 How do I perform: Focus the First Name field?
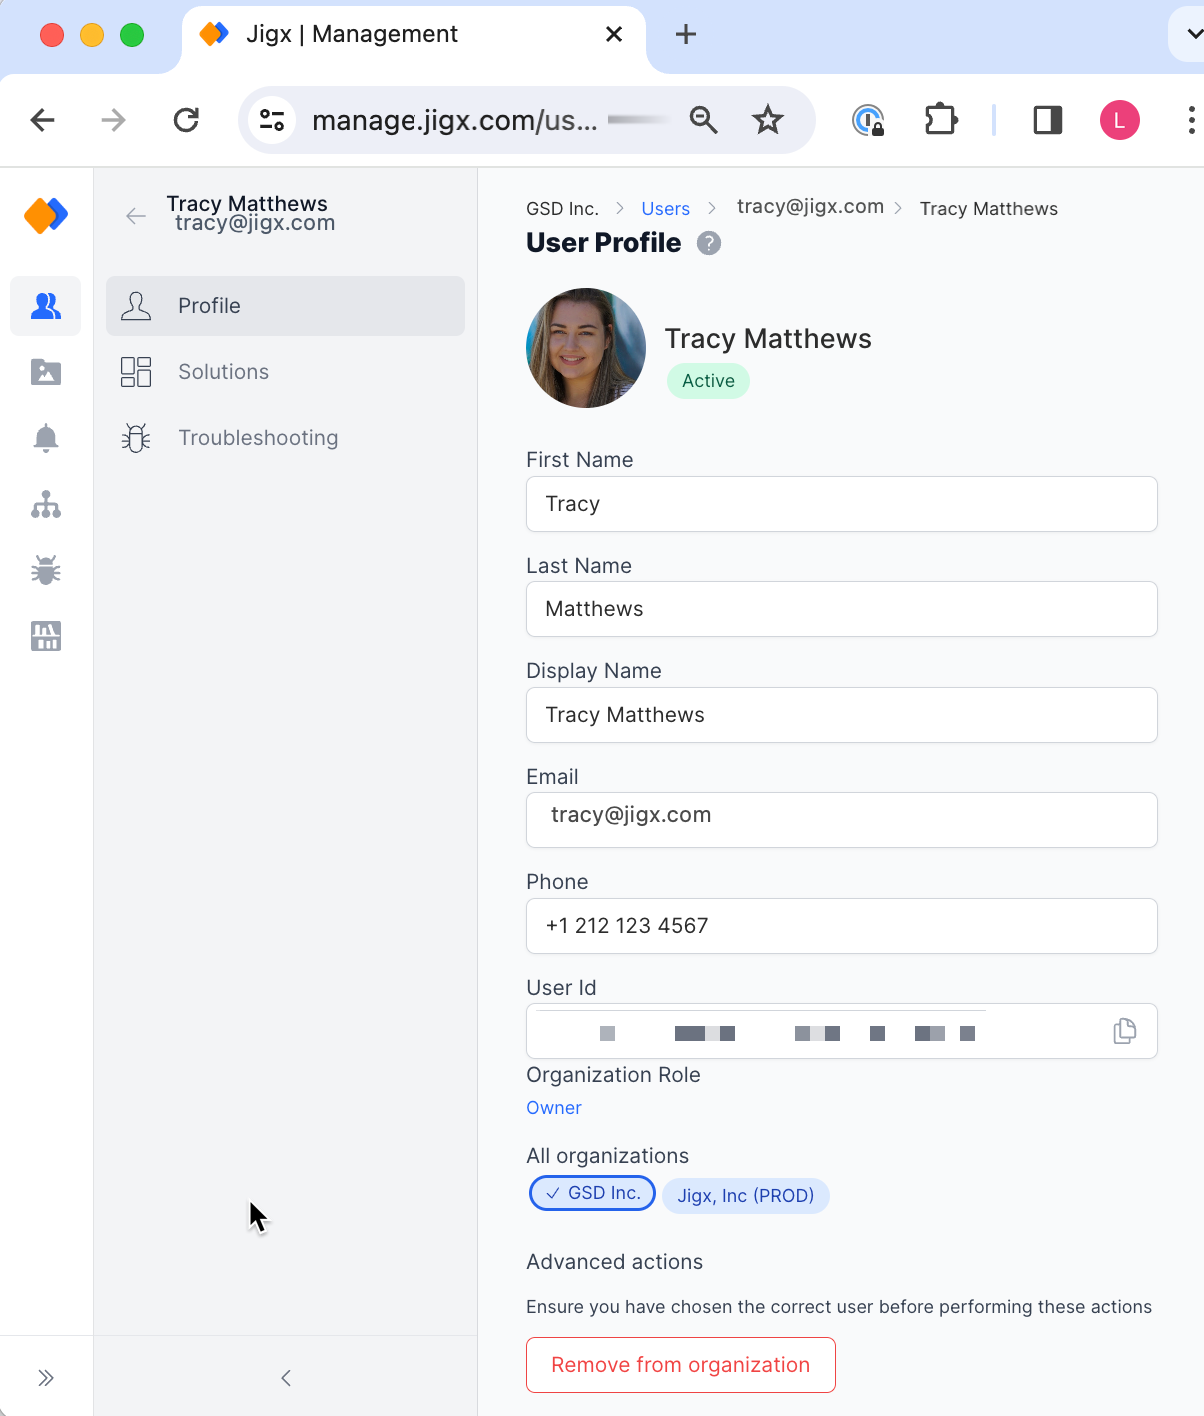coord(842,504)
